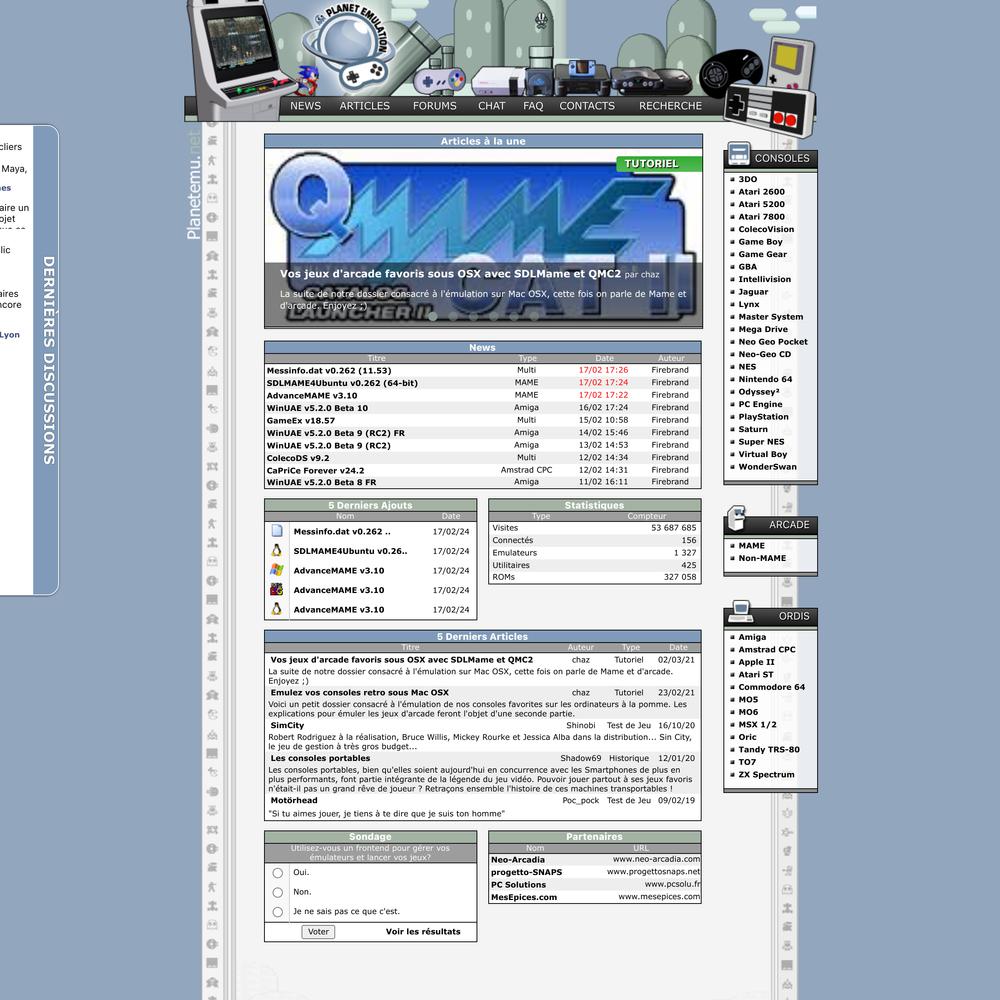Open the progetto-SNAPS partner link

coord(527,872)
